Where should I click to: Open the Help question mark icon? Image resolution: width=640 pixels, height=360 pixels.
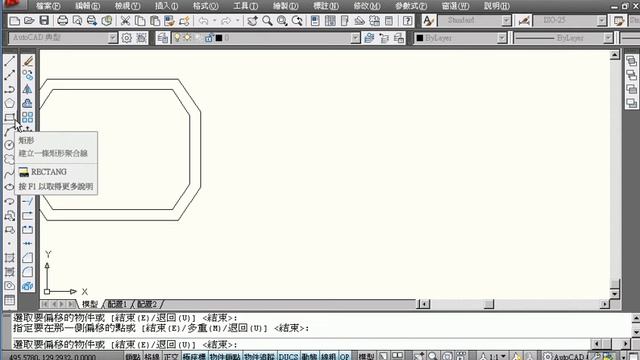coord(407,21)
